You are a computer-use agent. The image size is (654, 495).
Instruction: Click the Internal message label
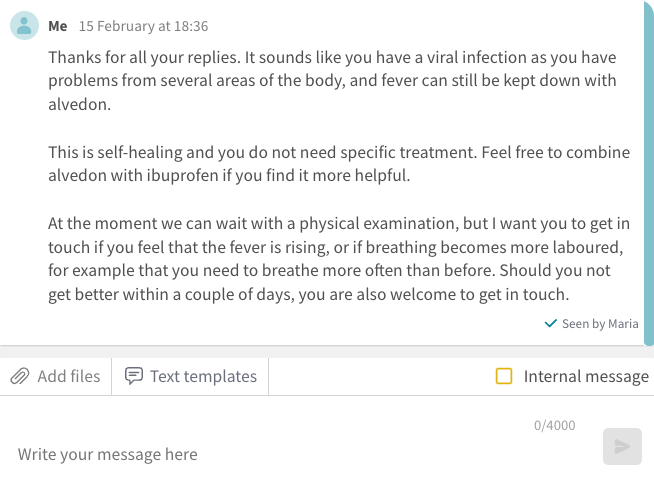586,376
